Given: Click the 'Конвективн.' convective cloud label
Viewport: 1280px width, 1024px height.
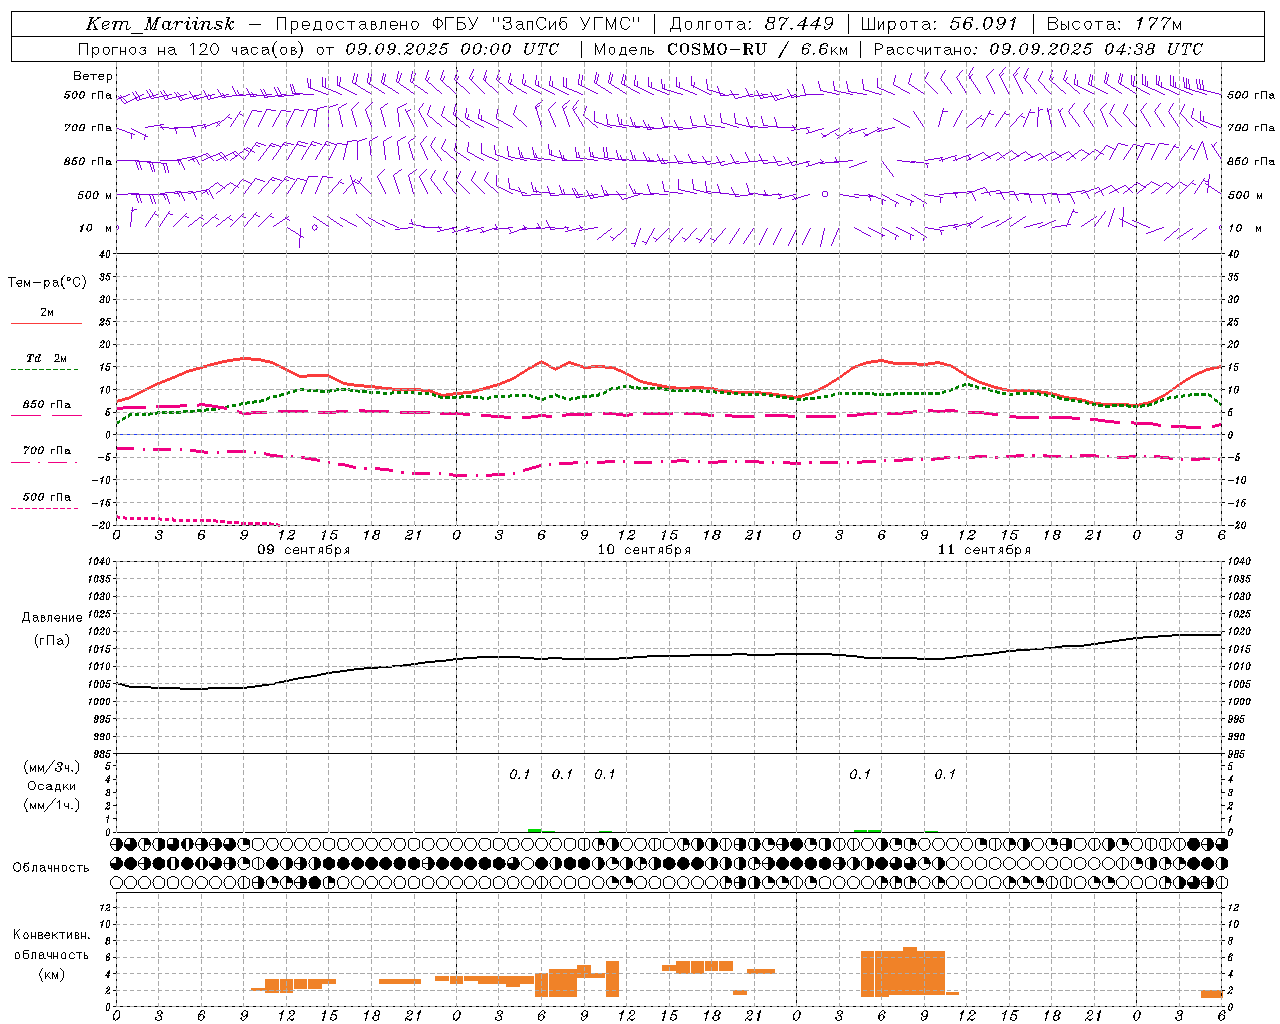Looking at the screenshot, I should click(51, 935).
